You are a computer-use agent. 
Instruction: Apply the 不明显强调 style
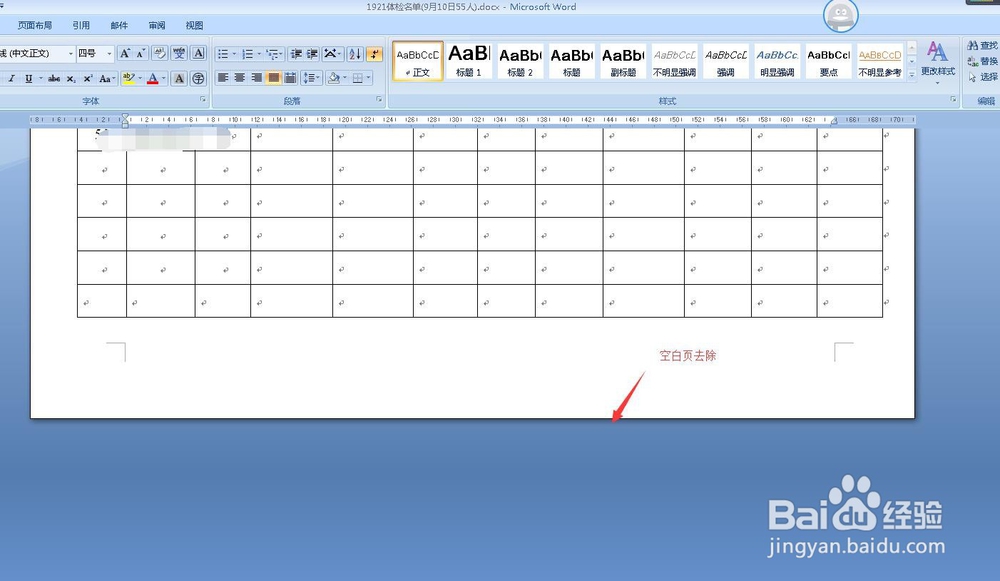(x=674, y=61)
